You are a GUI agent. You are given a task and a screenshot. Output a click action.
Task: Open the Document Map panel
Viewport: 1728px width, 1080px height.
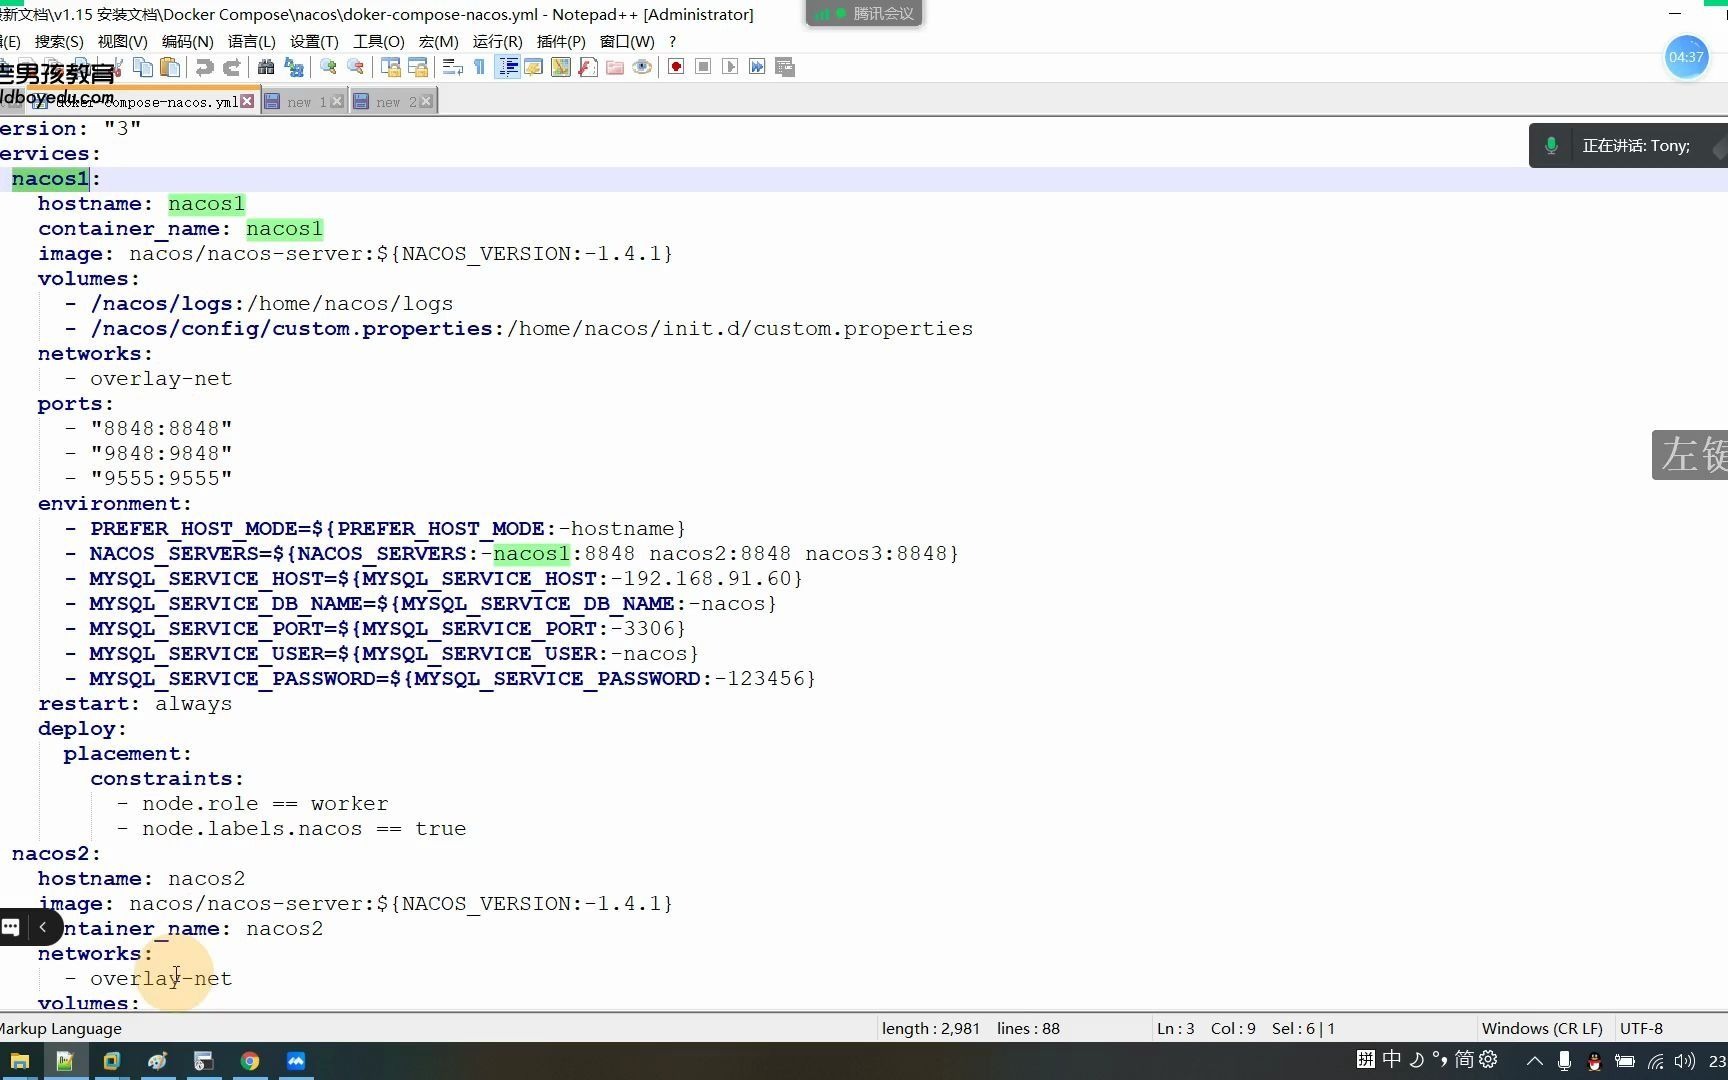click(x=560, y=67)
